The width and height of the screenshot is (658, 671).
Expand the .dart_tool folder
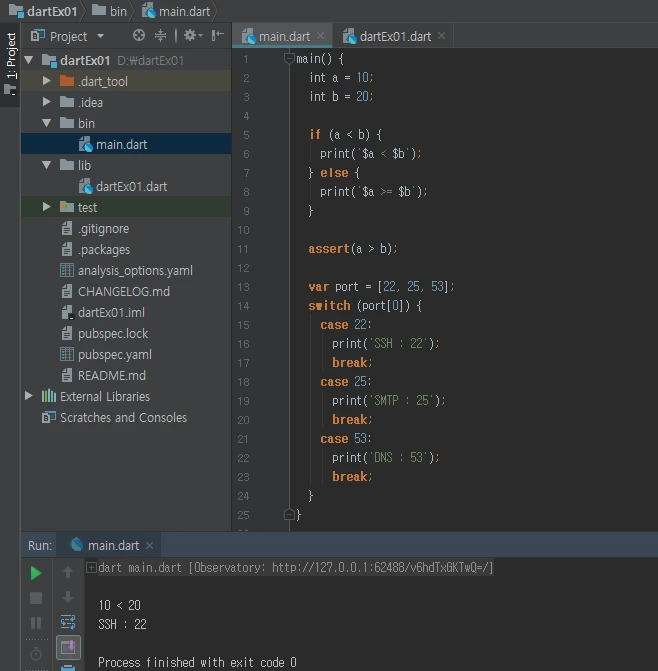coord(47,81)
